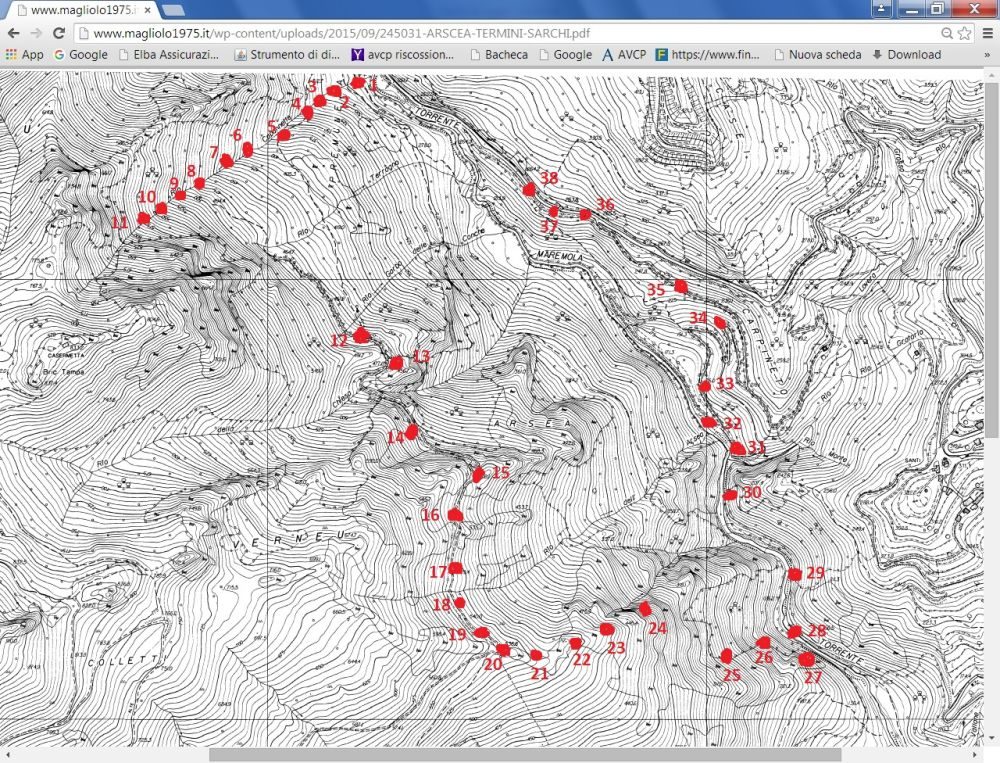Screen dimensions: 1000x763
Task: Click red waypoint marker 5 on the map
Action: pos(284,135)
